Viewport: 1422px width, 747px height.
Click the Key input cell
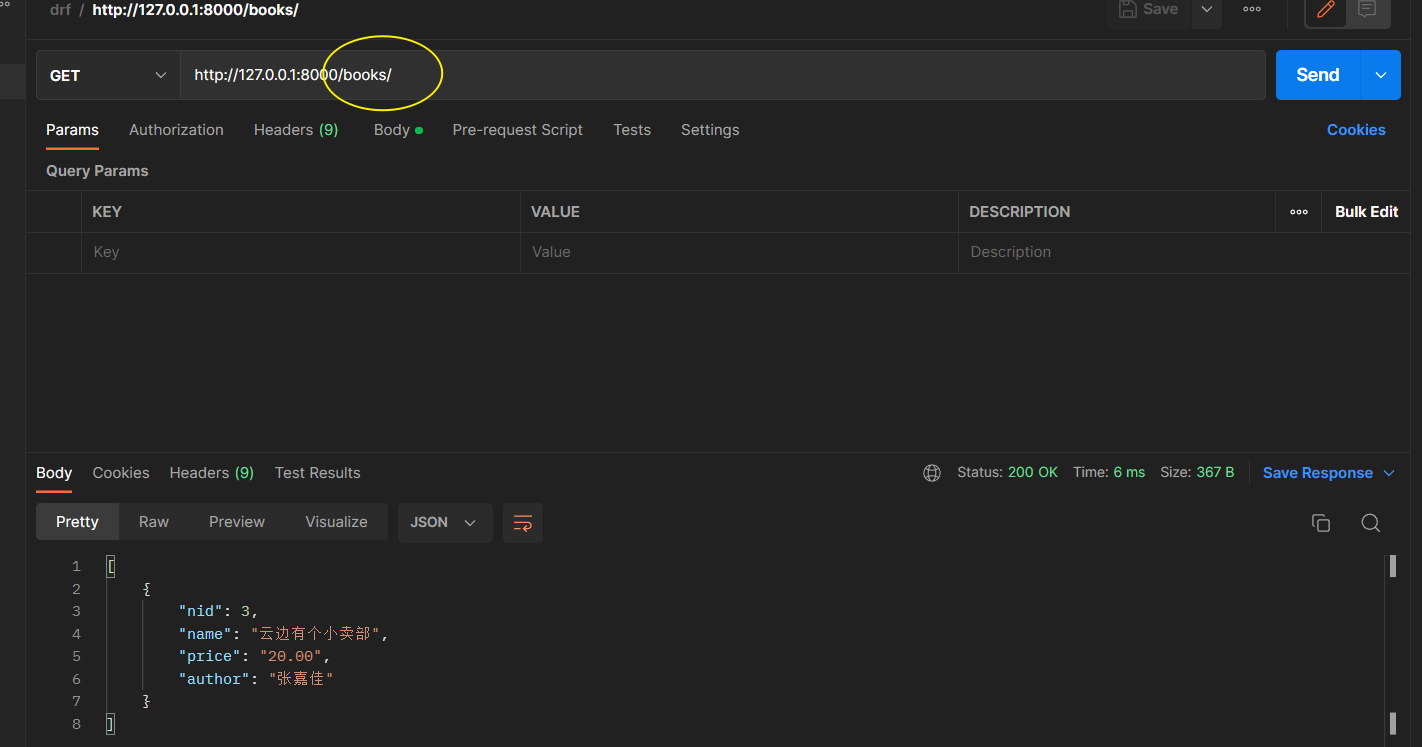pyautogui.click(x=300, y=252)
